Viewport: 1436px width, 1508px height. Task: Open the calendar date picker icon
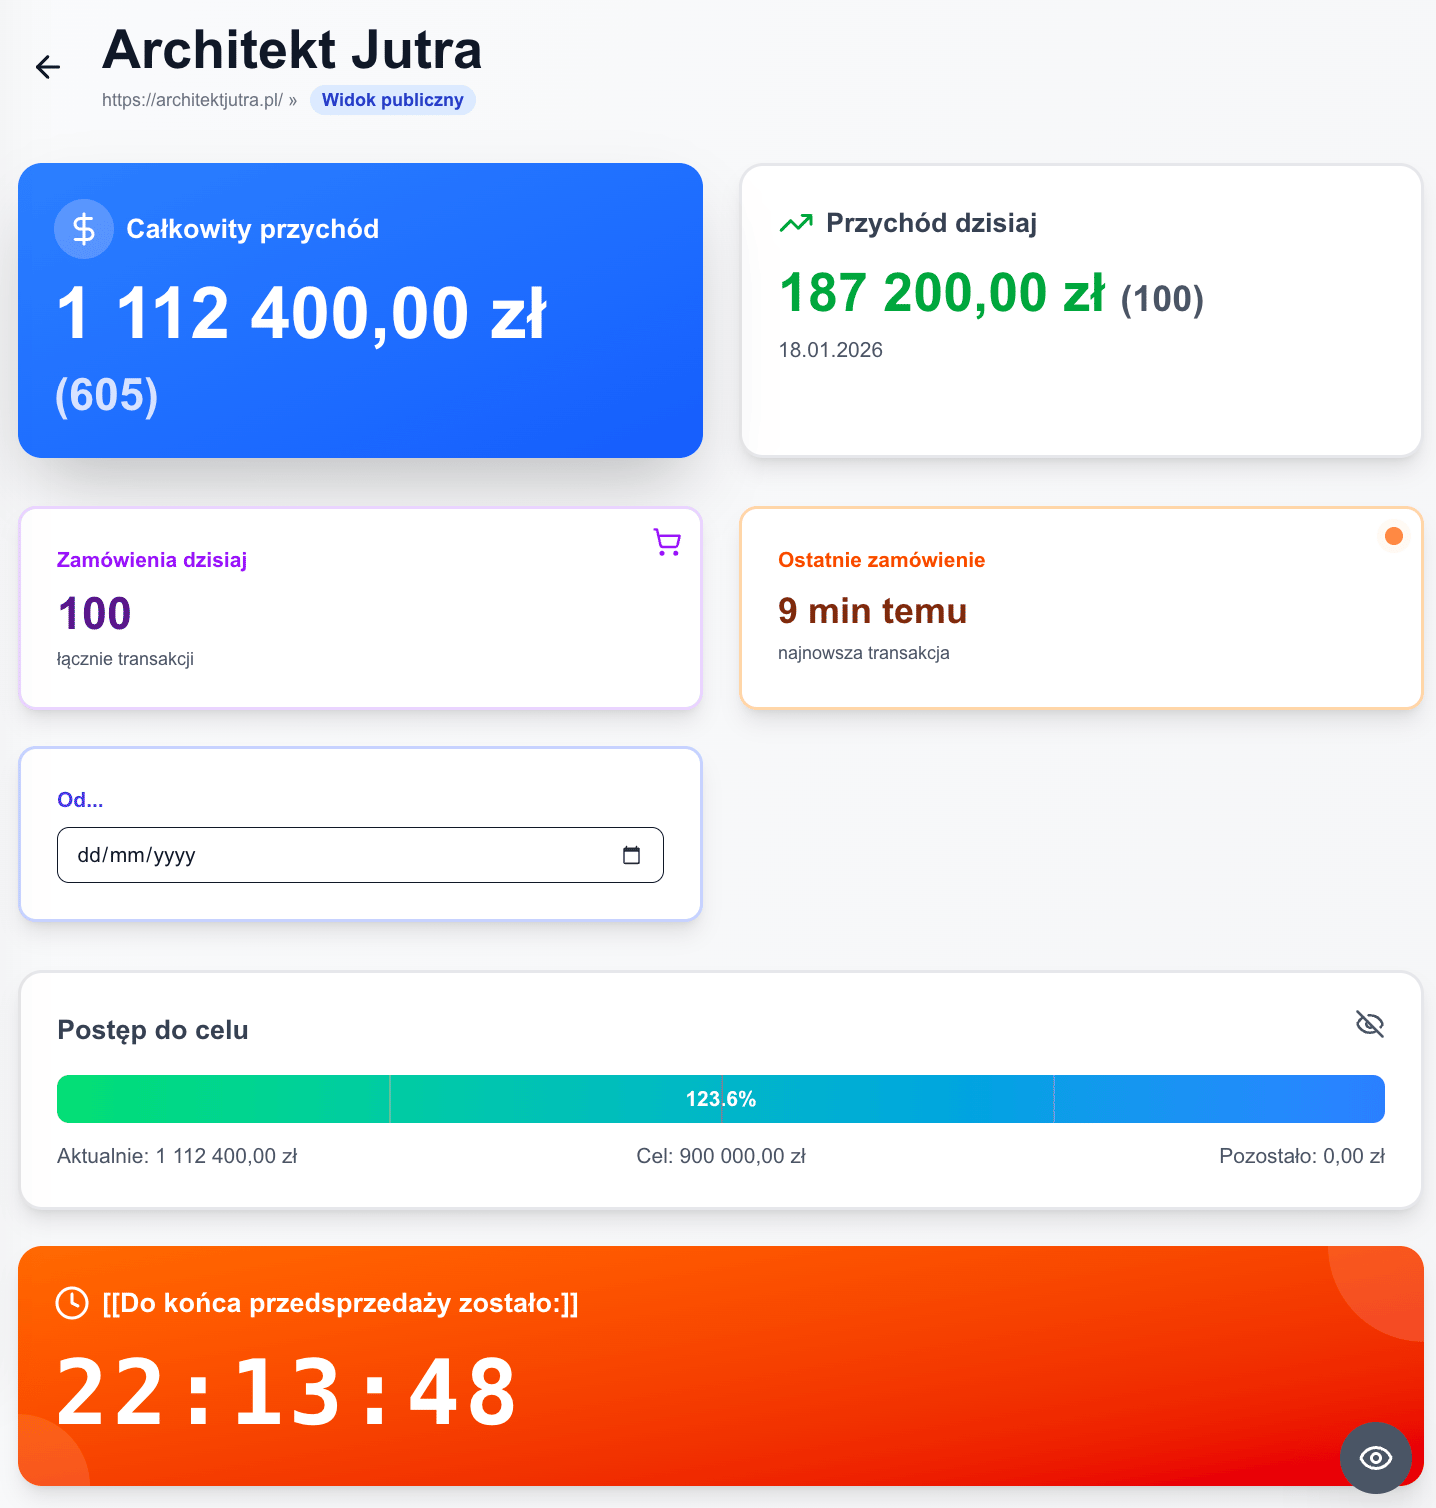631,855
